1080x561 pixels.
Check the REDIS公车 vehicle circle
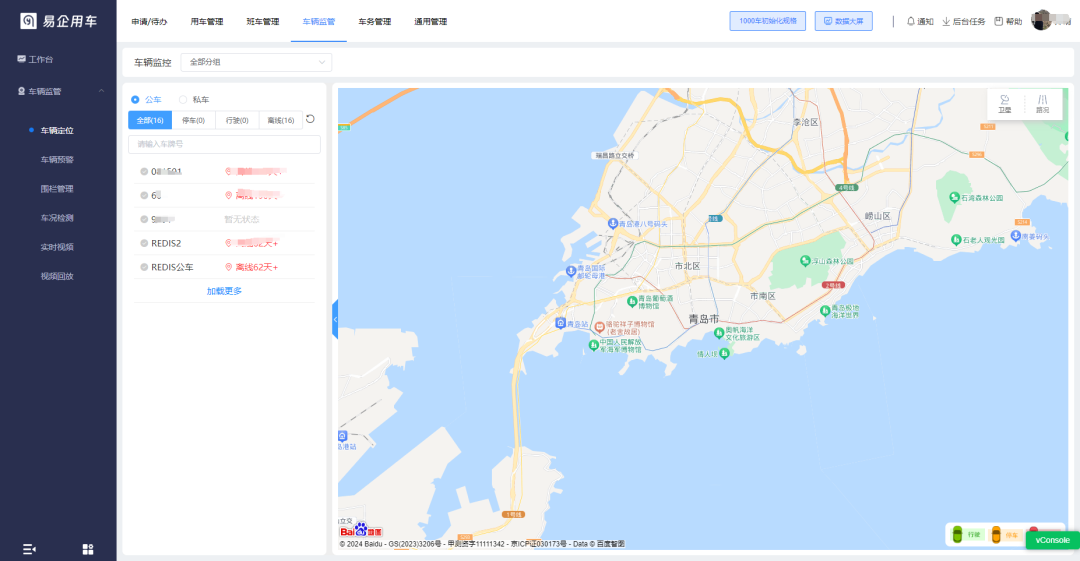point(144,267)
